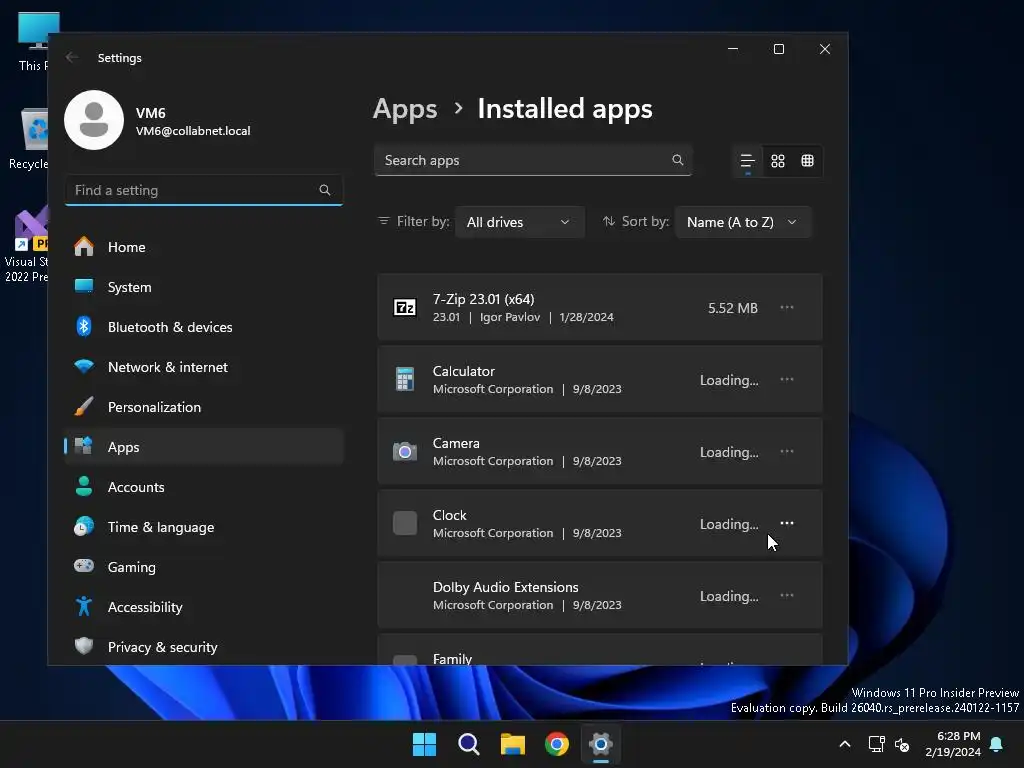Screen dimensions: 1024x768
Task: Open more options for Calculator
Action: [x=787, y=379]
